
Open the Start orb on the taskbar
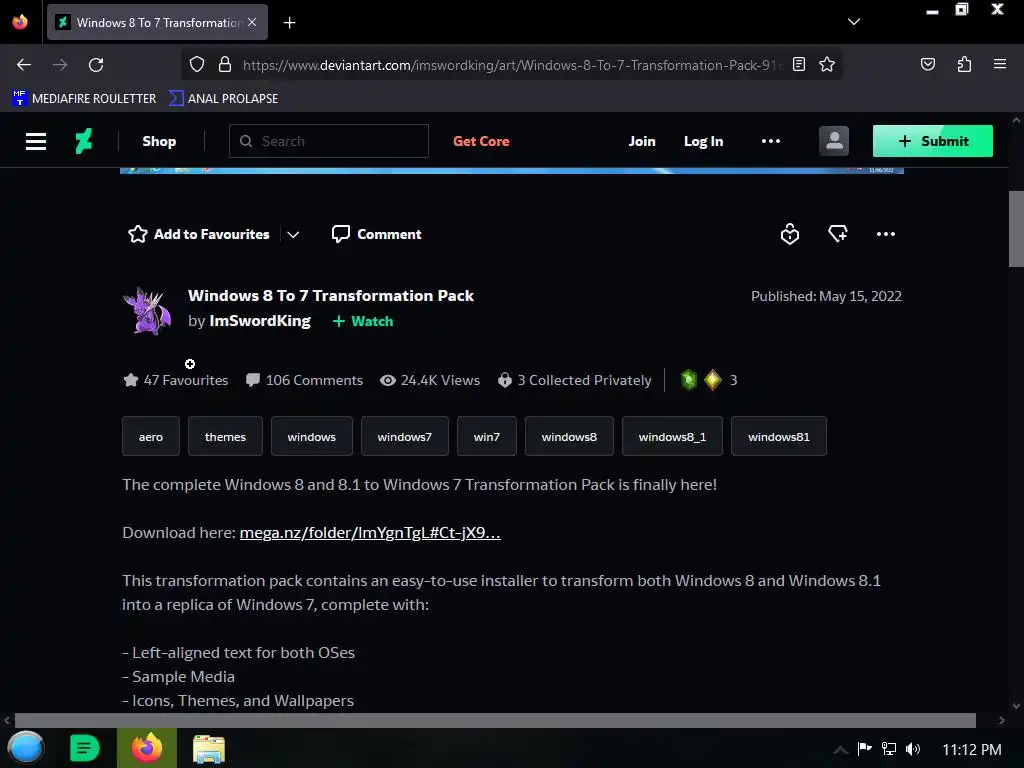pos(26,748)
